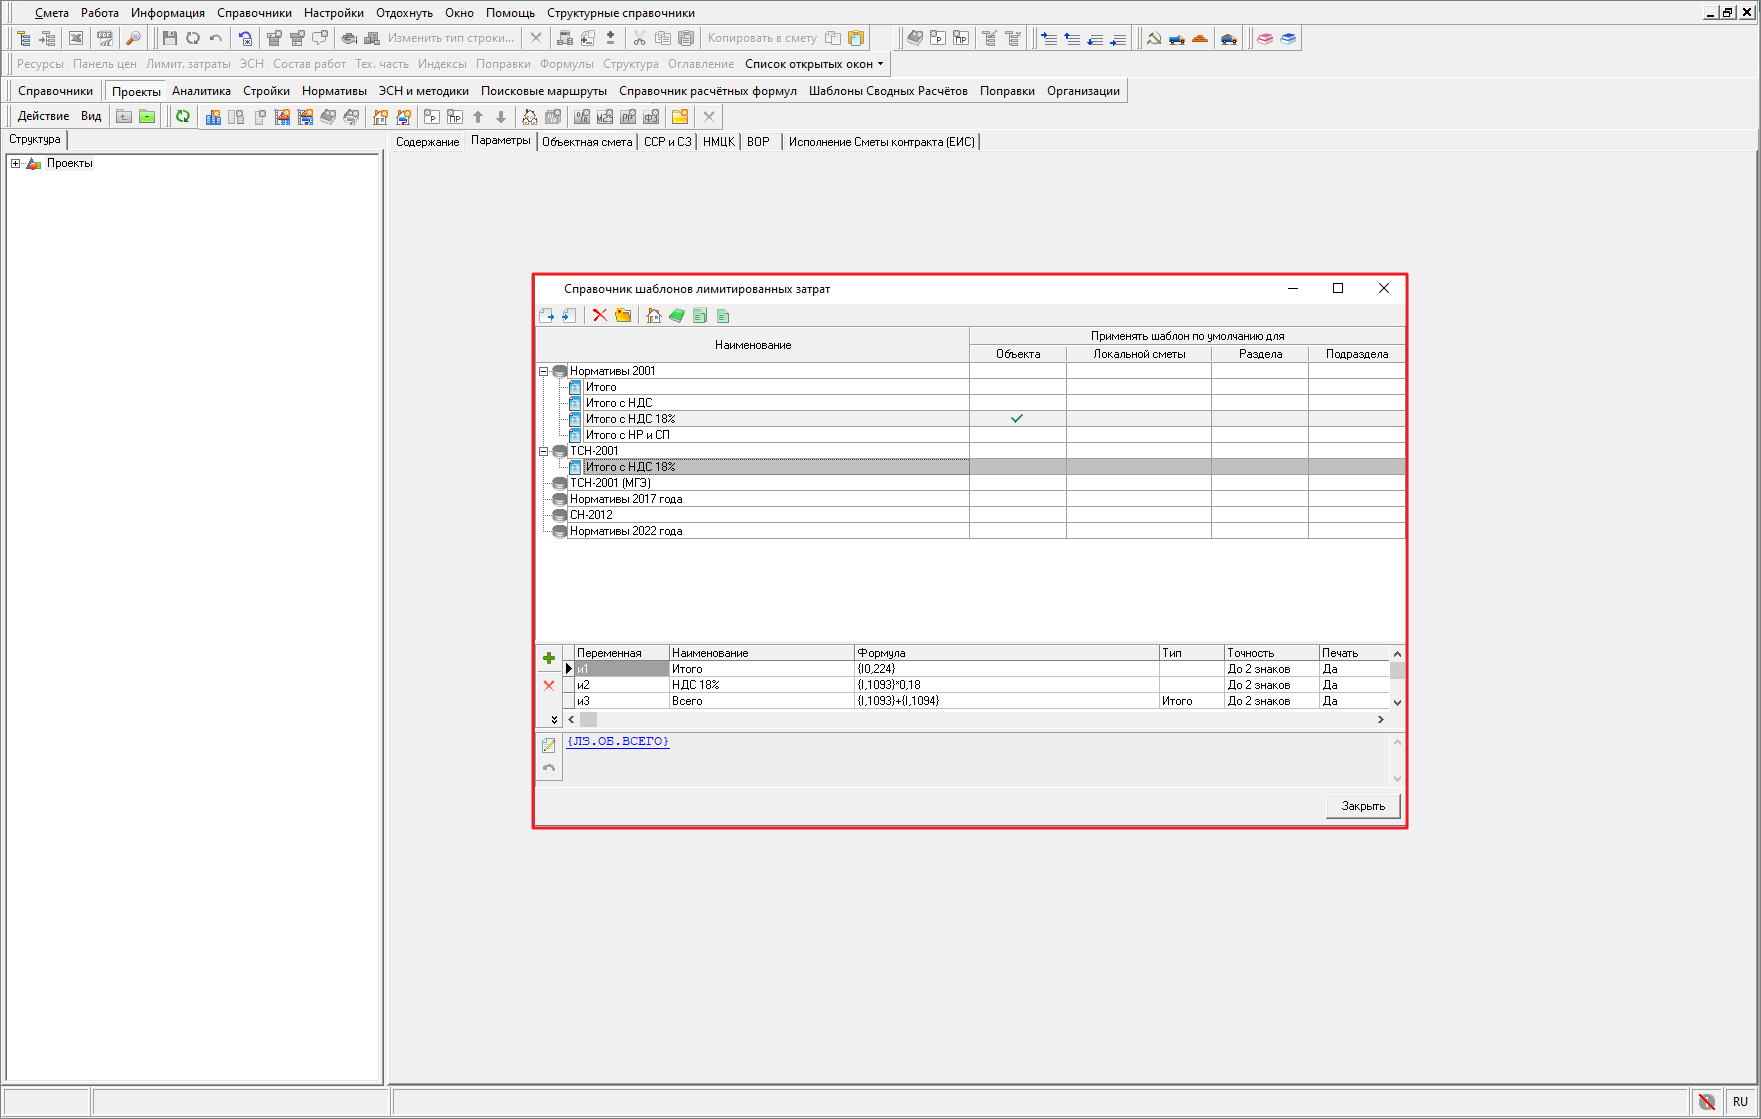The image size is (1761, 1119).
Task: Click the import template icon in dialog toolbar
Action: (569, 315)
